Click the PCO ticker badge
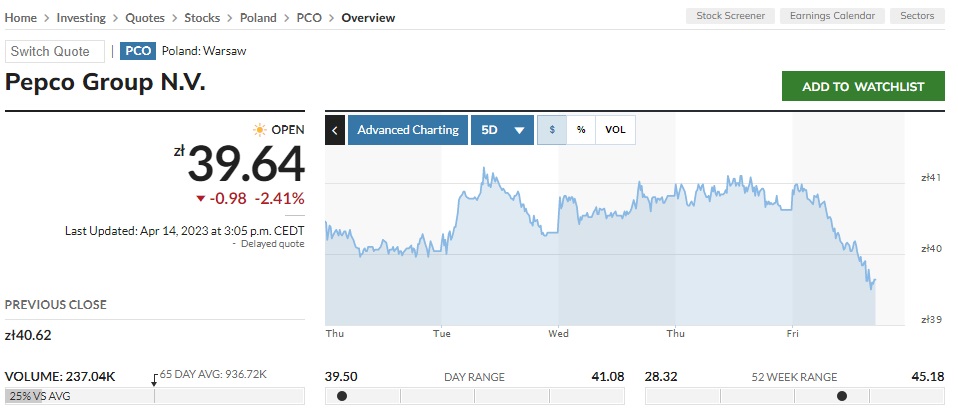Viewport: 958px width, 413px height. coord(138,51)
